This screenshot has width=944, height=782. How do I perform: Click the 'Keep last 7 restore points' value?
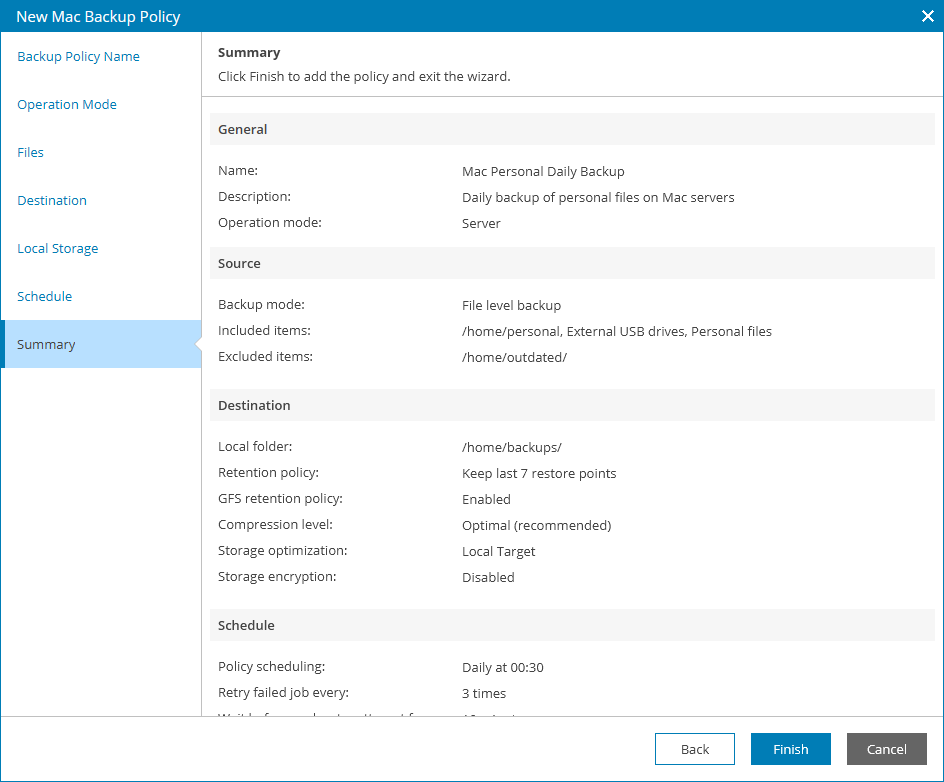click(x=539, y=473)
